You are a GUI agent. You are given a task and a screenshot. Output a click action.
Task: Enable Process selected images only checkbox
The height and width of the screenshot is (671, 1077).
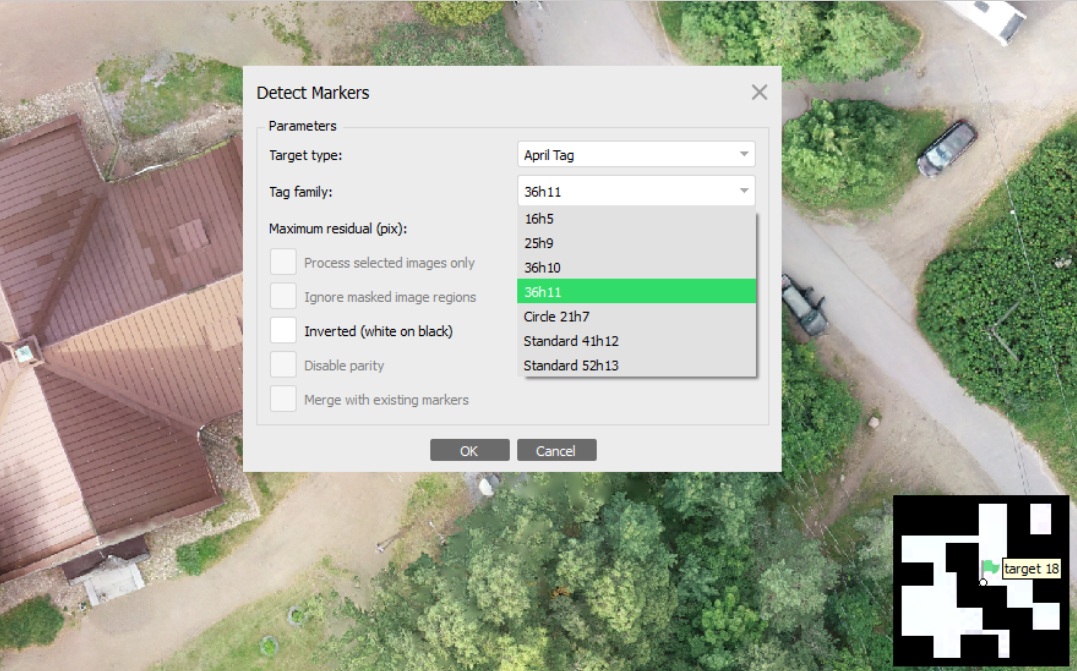coord(285,263)
